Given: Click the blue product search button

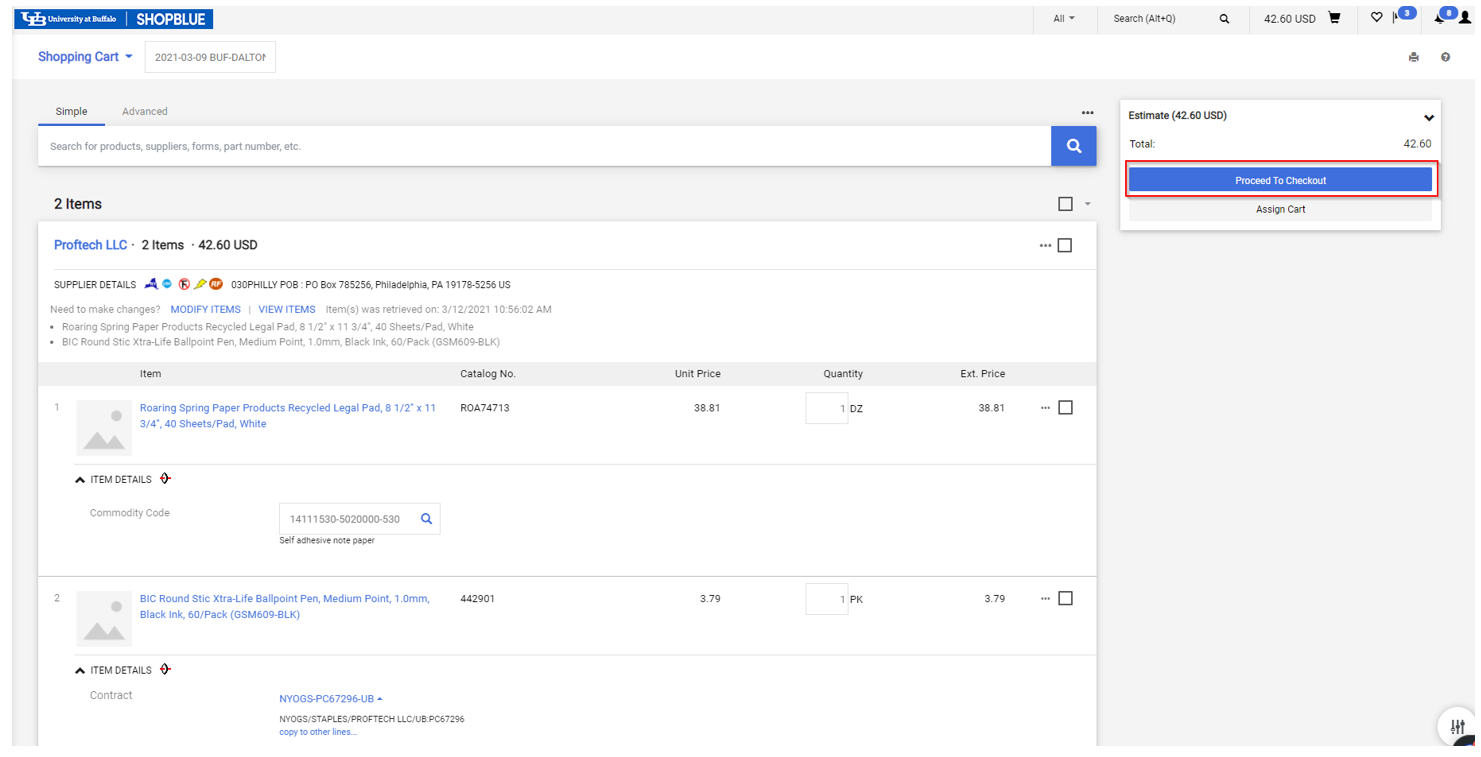Looking at the screenshot, I should 1073,146.
